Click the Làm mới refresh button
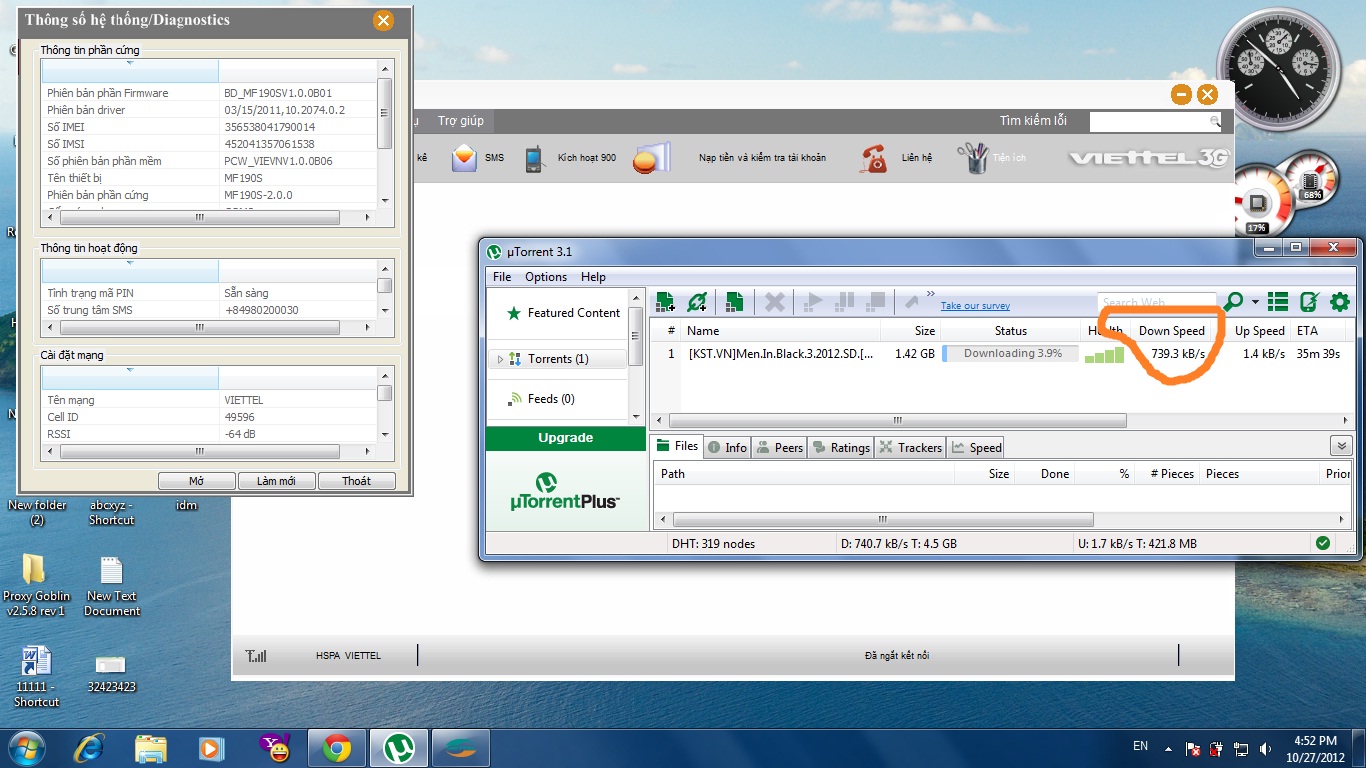 coord(276,481)
